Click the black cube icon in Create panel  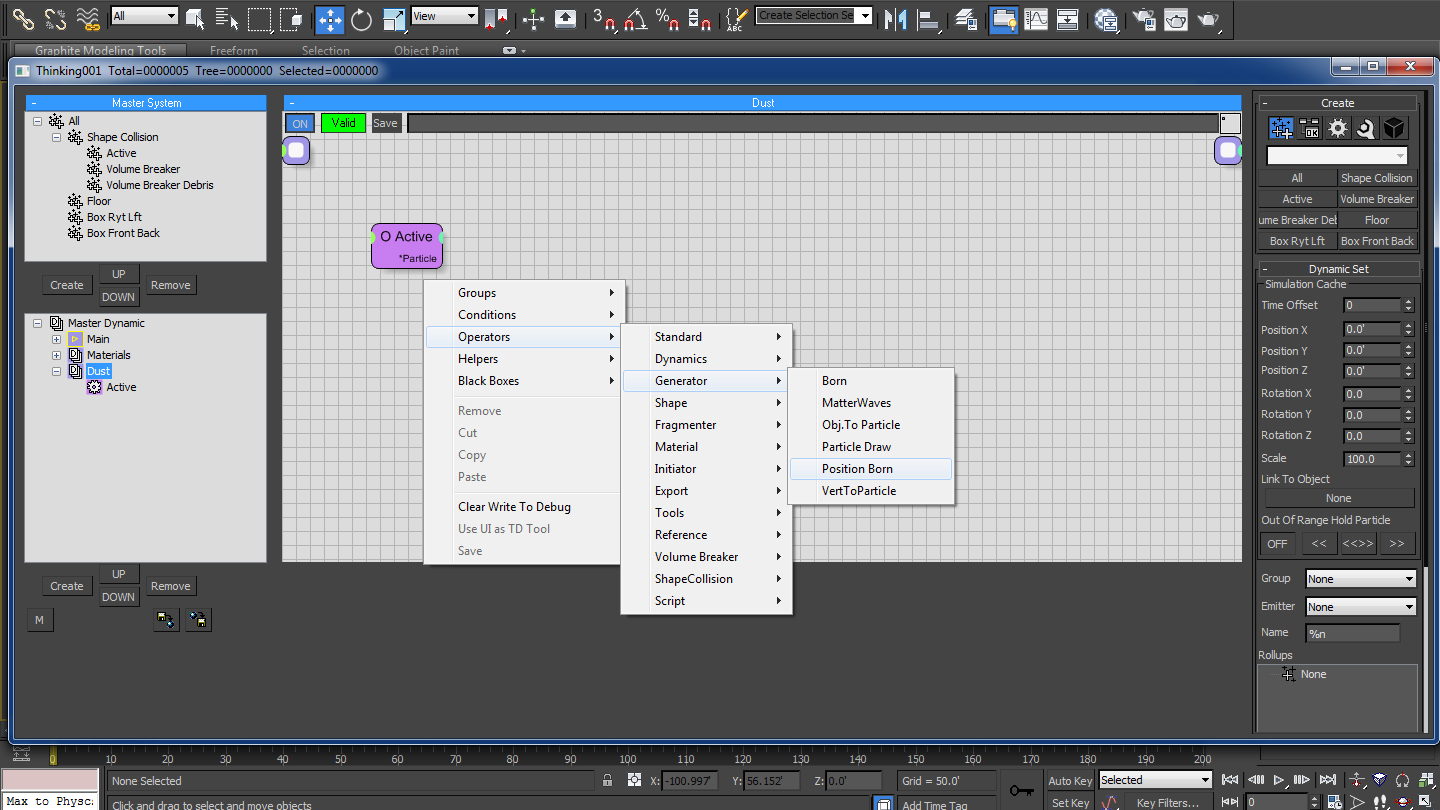click(1394, 128)
